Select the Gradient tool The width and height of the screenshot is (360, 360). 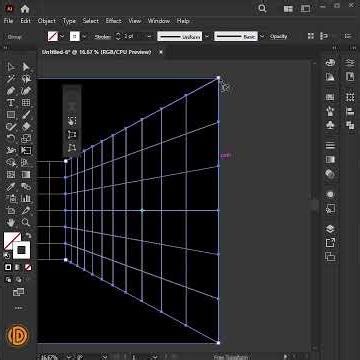pos(26,174)
